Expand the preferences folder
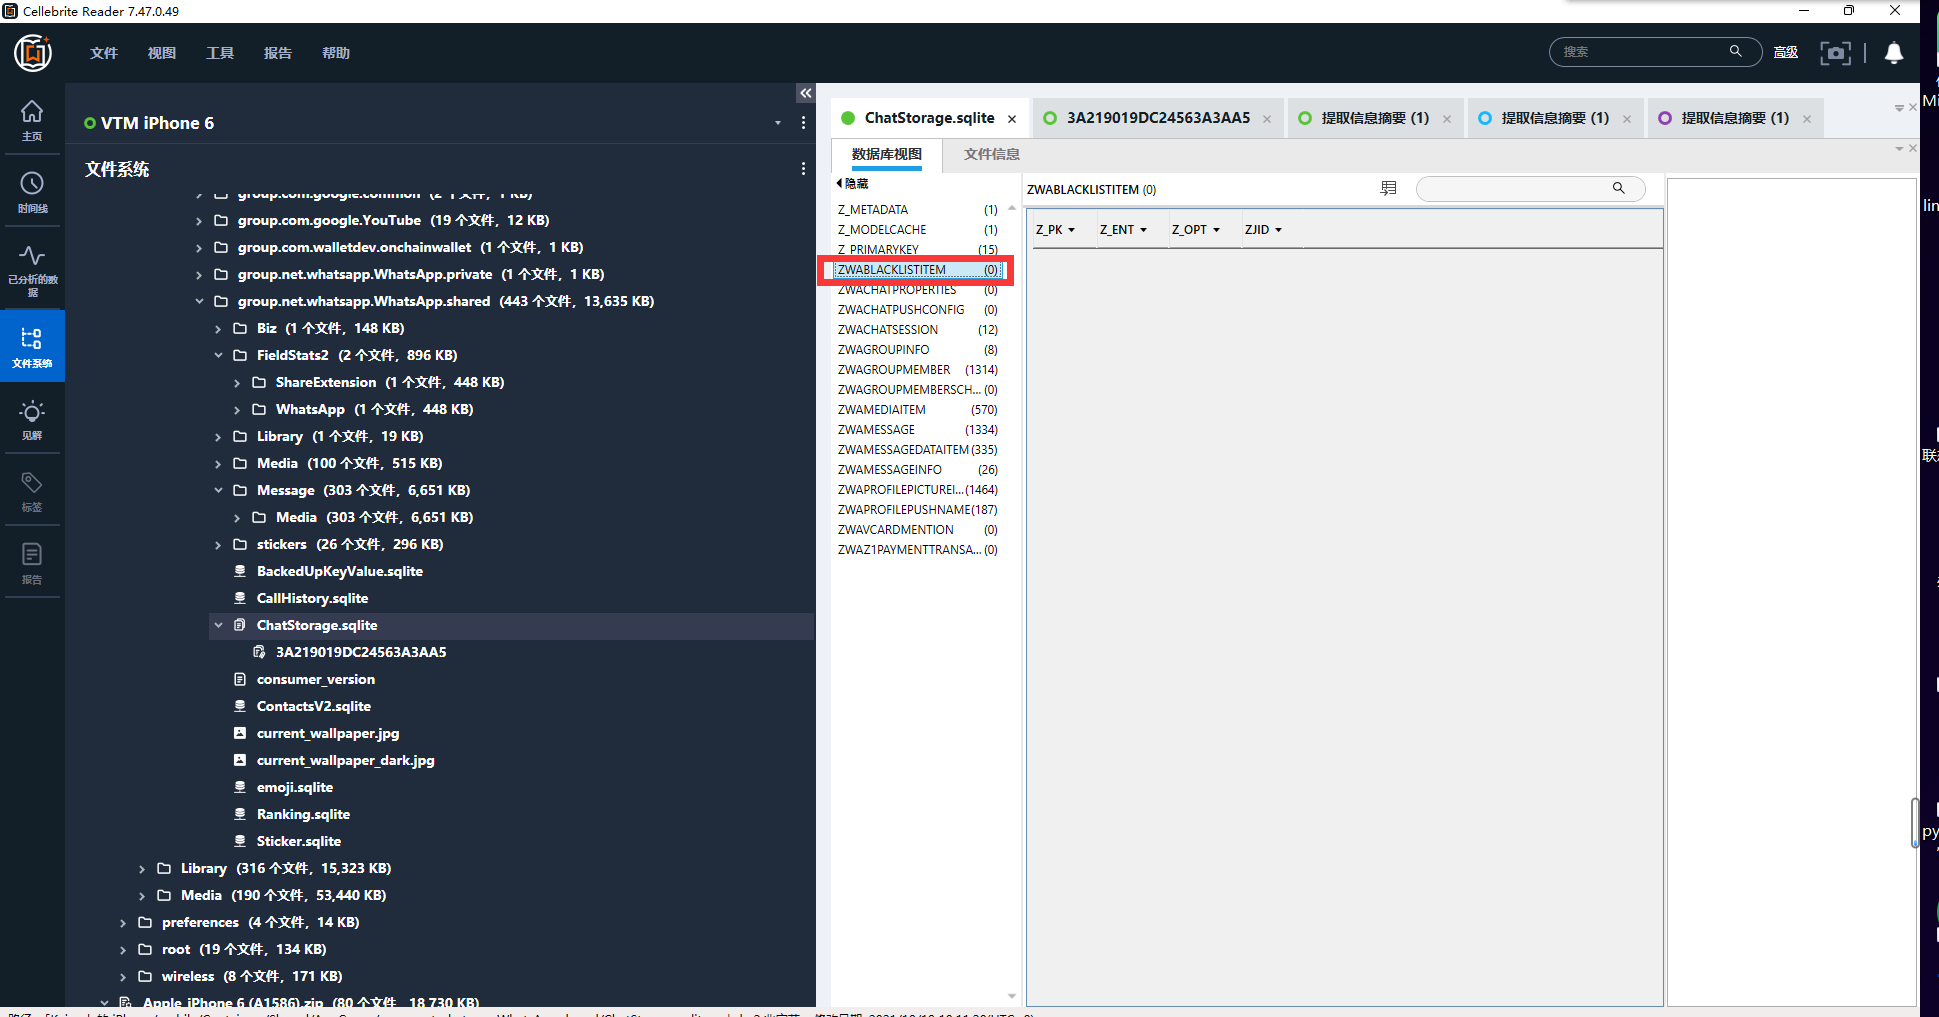Viewport: 1939px width, 1017px height. 123,922
